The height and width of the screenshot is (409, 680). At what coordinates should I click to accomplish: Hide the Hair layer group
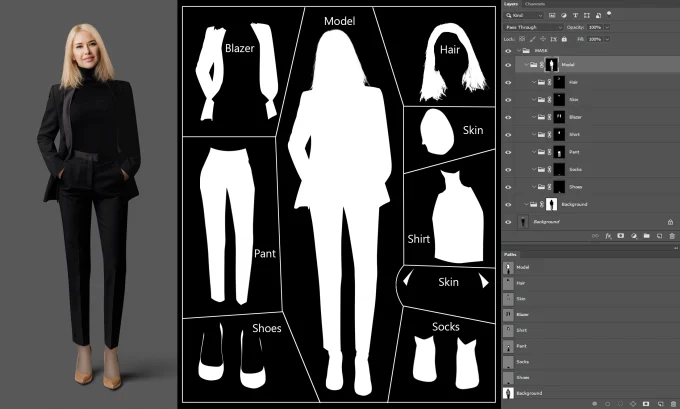[x=508, y=82]
